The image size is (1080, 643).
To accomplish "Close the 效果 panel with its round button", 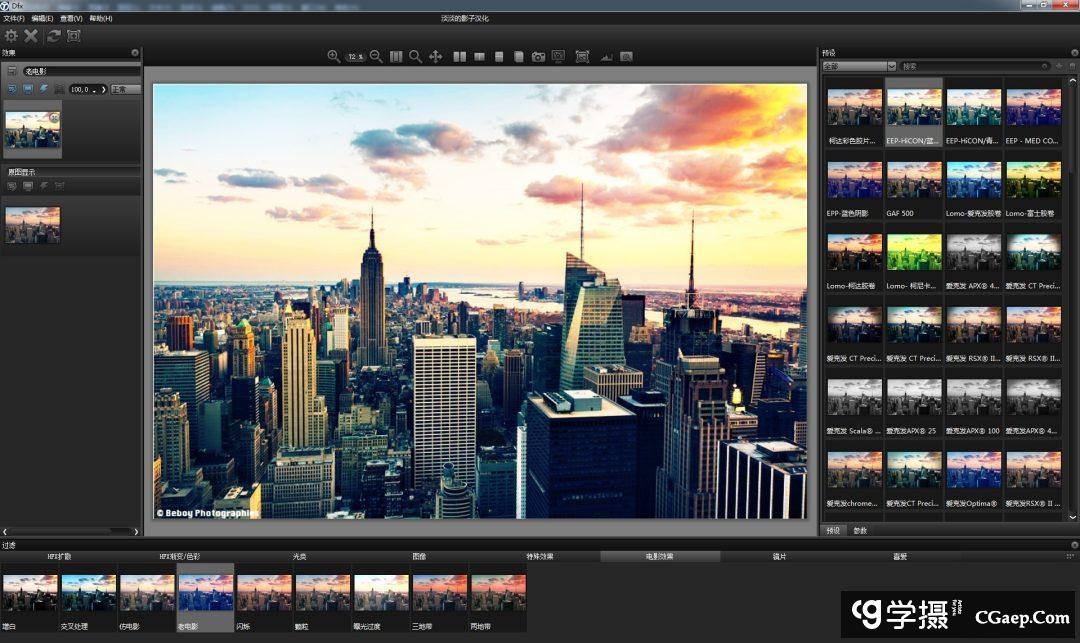I will pyautogui.click(x=135, y=52).
